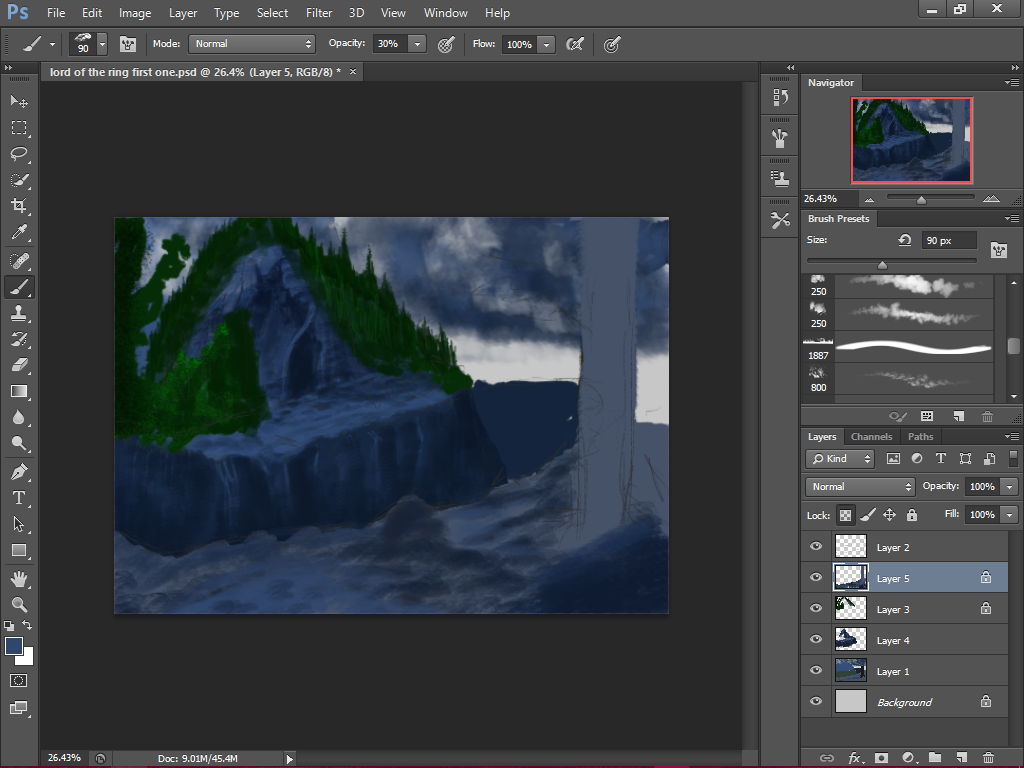Hide Layer 5 visibility eye
Screen dimensions: 1024x768
[x=816, y=577]
